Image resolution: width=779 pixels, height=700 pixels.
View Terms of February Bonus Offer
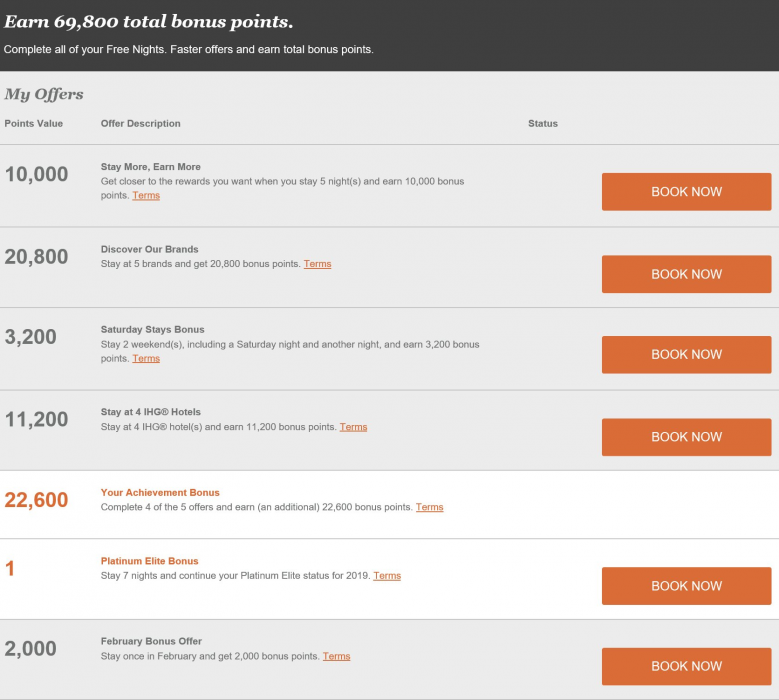[336, 656]
